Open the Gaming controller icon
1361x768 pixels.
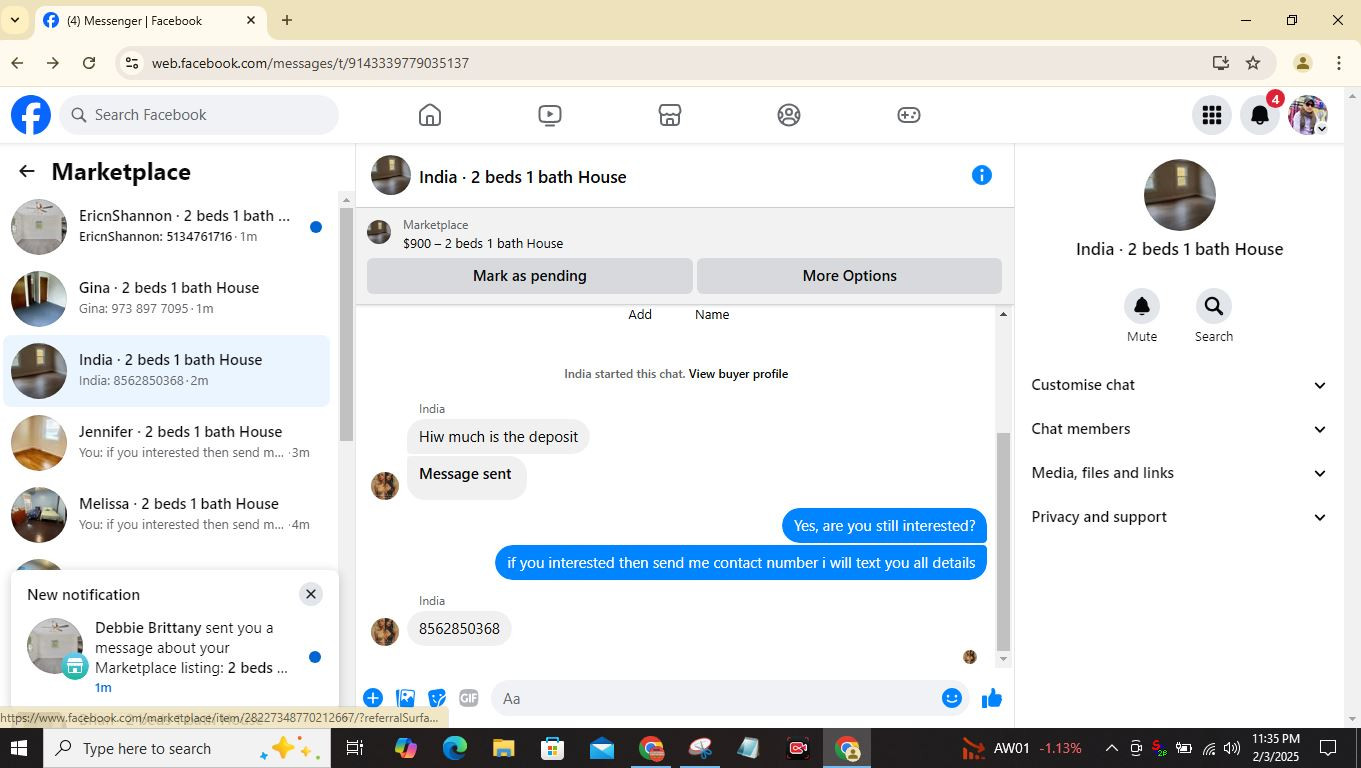click(x=909, y=115)
